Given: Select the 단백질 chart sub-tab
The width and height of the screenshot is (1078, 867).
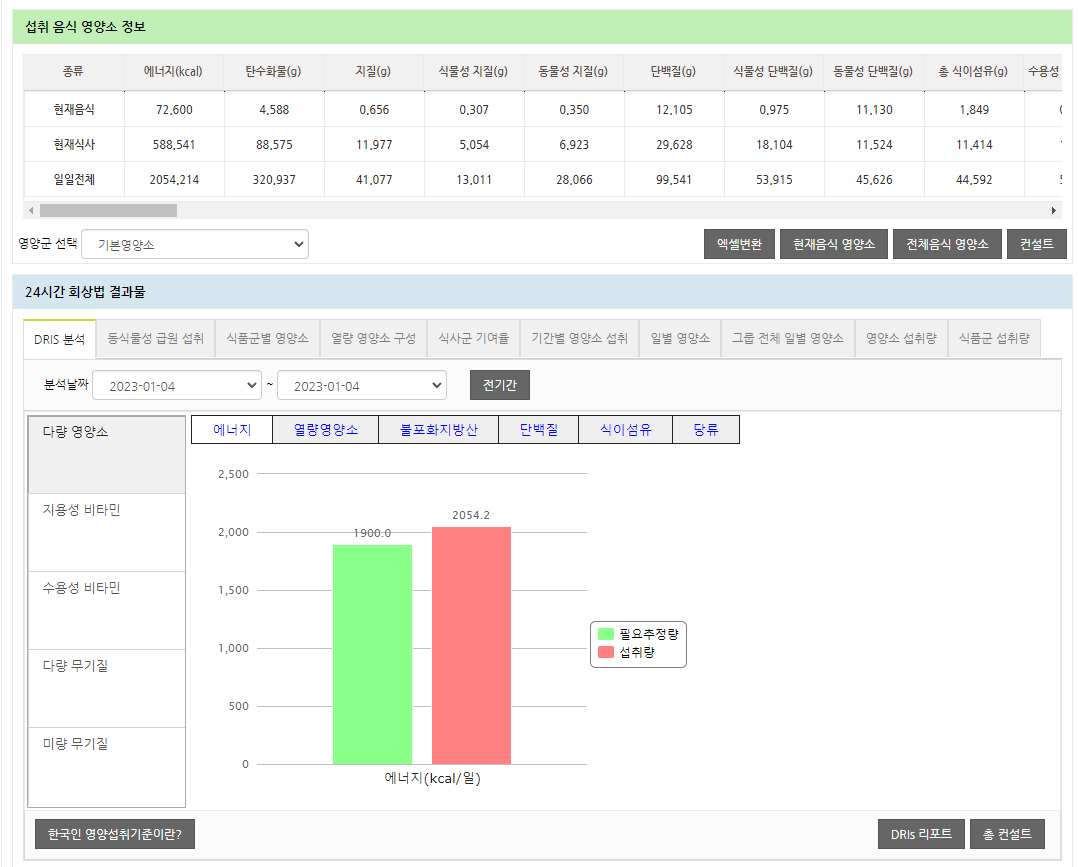Looking at the screenshot, I should click(x=539, y=430).
